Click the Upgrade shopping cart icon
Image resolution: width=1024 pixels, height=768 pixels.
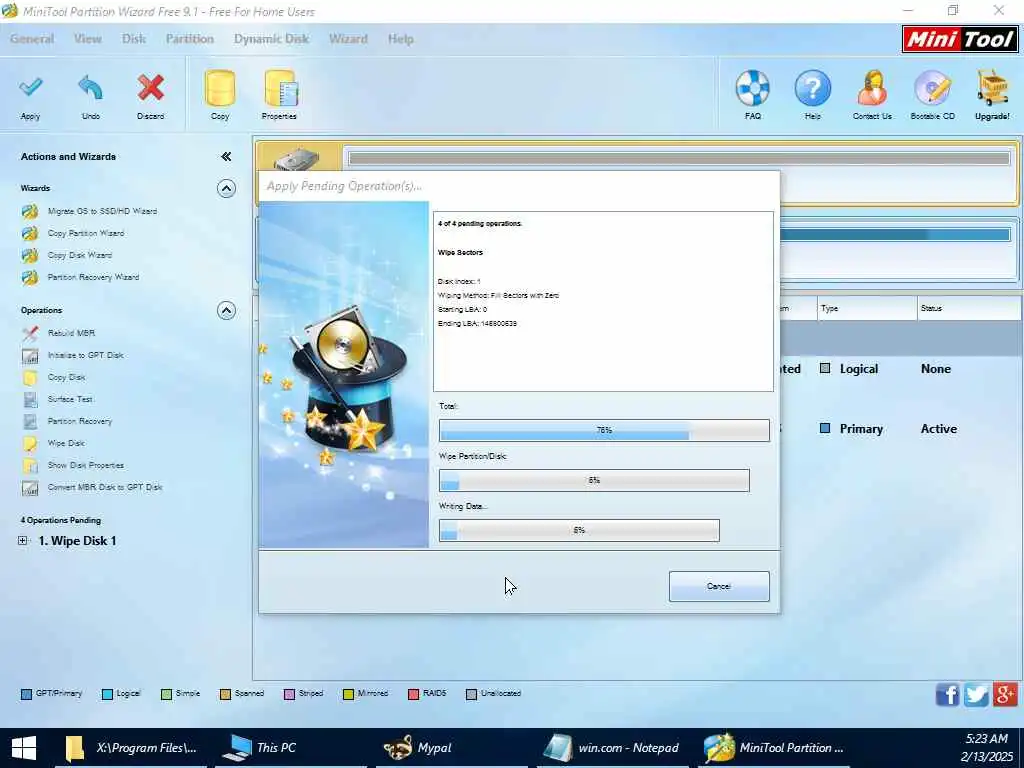tap(992, 88)
